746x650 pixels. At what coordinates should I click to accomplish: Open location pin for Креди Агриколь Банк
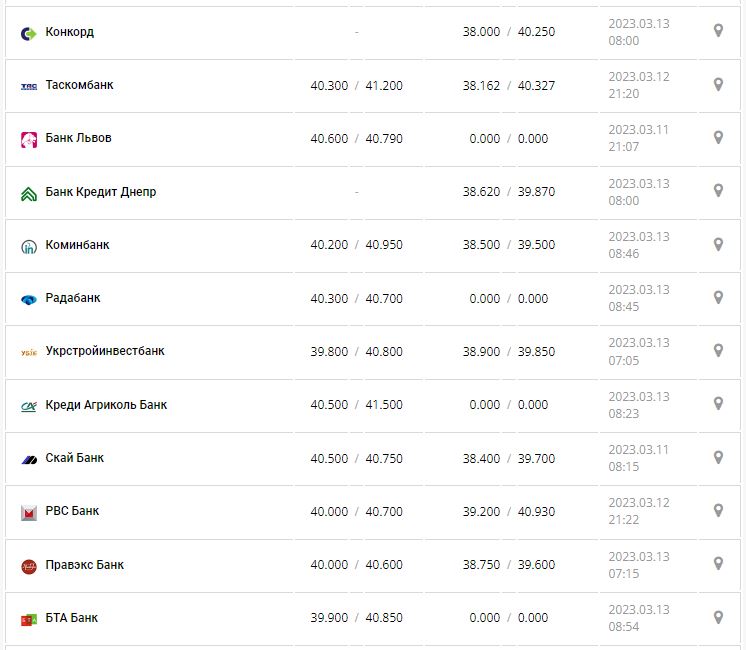718,404
